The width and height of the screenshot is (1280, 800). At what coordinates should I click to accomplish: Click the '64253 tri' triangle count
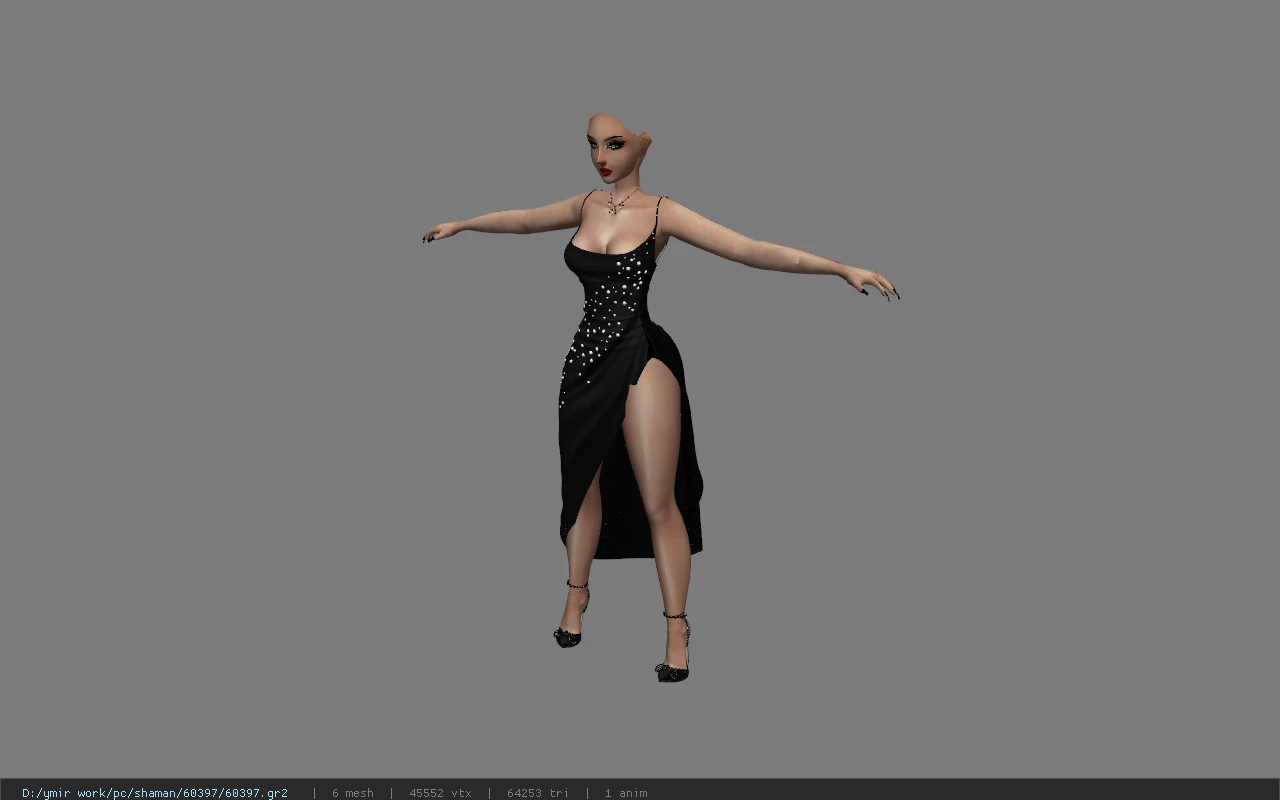coord(538,793)
